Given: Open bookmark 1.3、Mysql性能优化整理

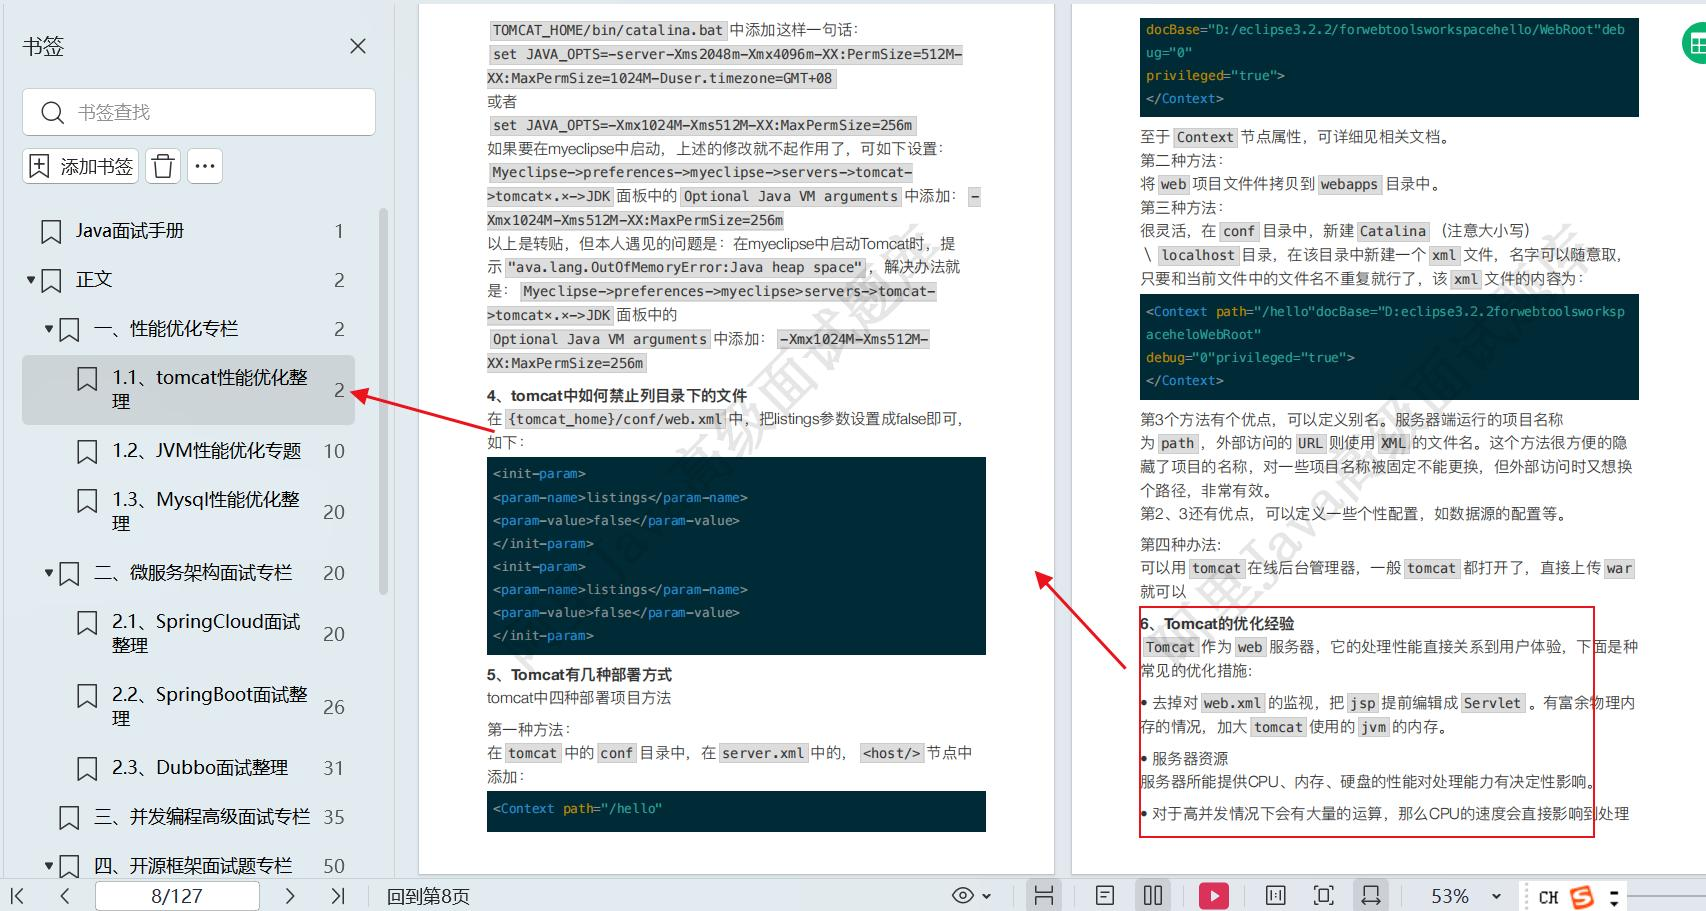Looking at the screenshot, I should point(206,511).
